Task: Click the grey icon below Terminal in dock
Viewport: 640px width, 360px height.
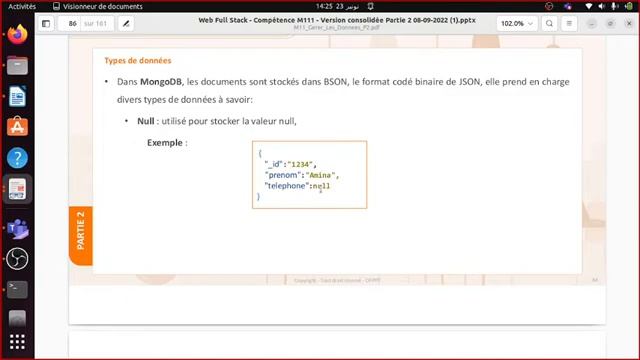Action: coord(17,319)
